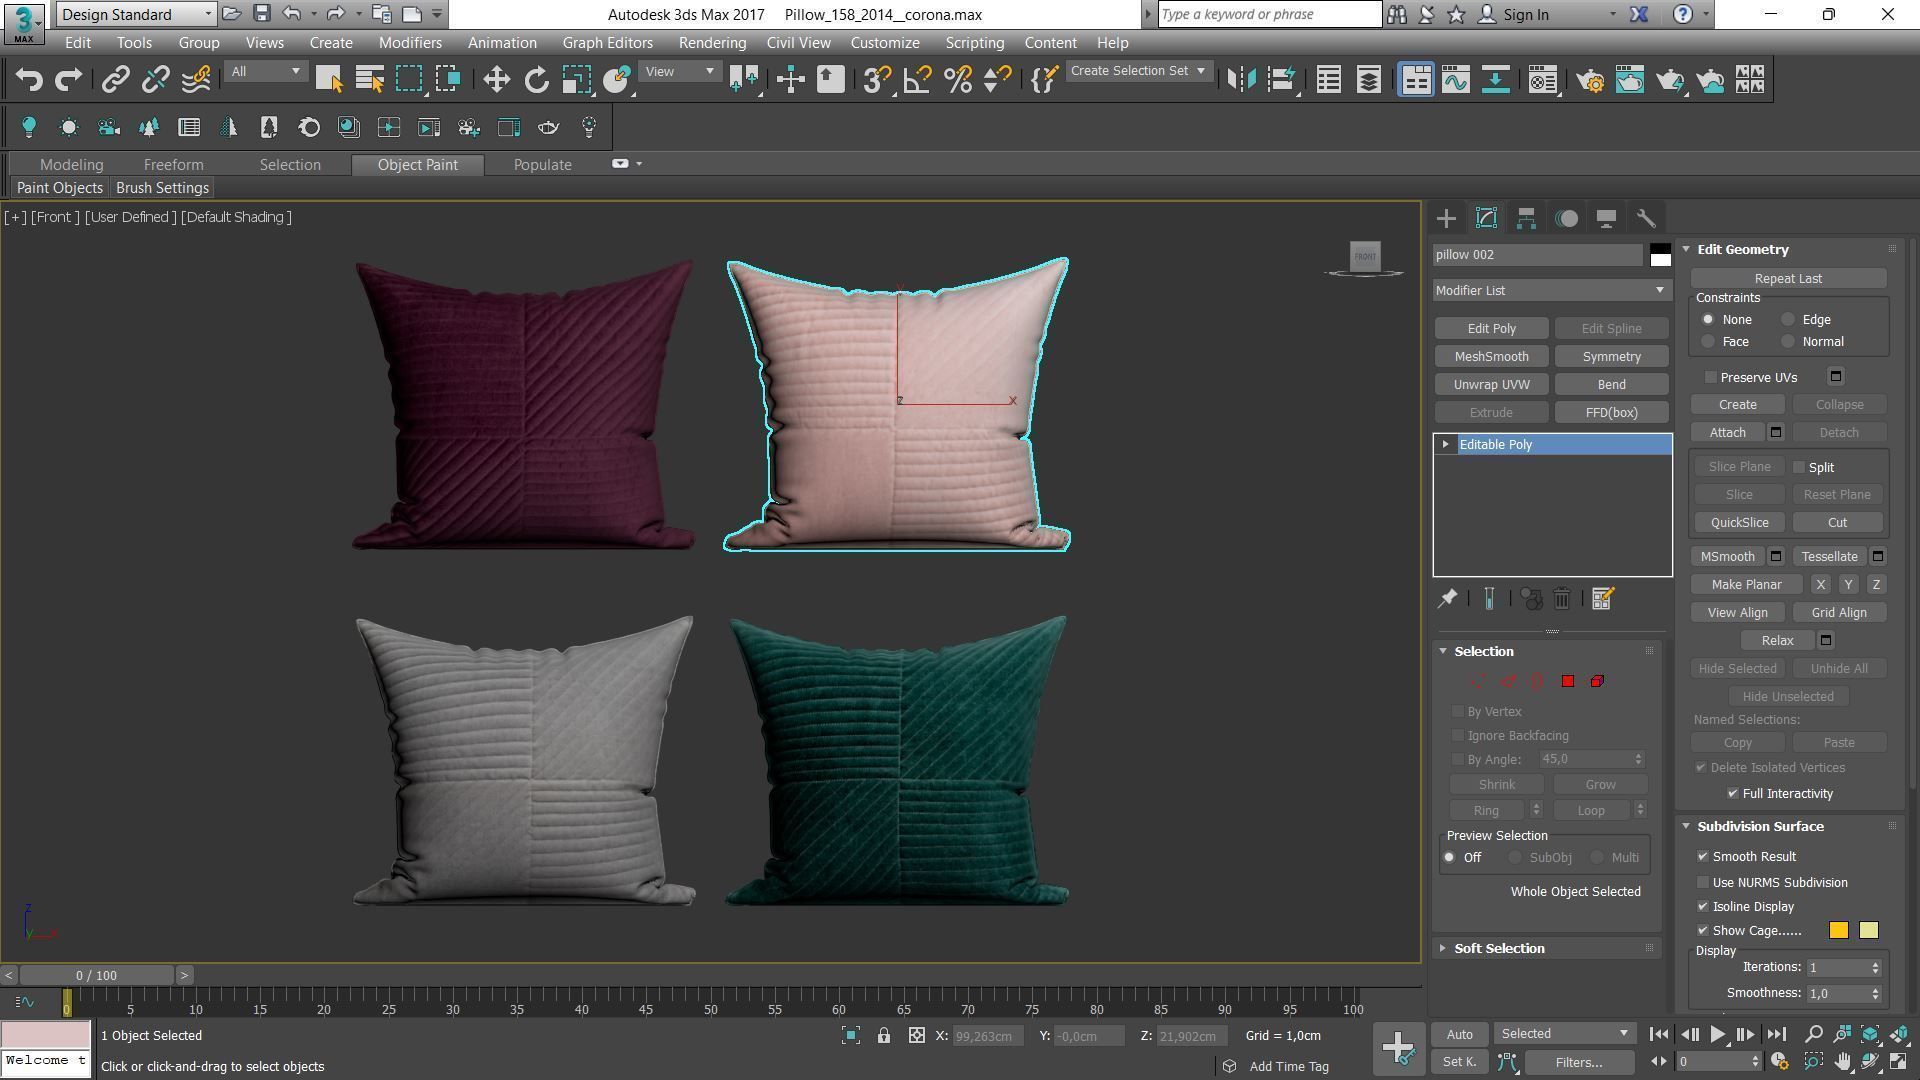Click the Make Planar button
The height and width of the screenshot is (1080, 1920).
coord(1746,585)
